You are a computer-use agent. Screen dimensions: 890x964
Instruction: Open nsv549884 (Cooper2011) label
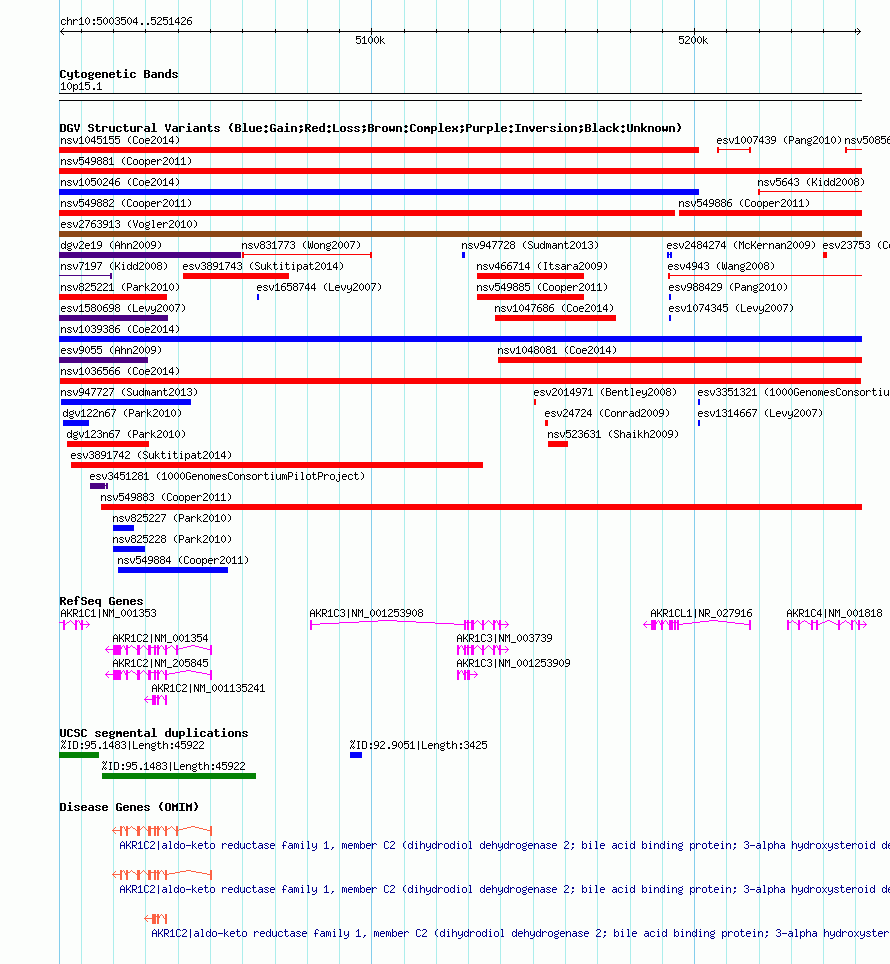tap(183, 560)
